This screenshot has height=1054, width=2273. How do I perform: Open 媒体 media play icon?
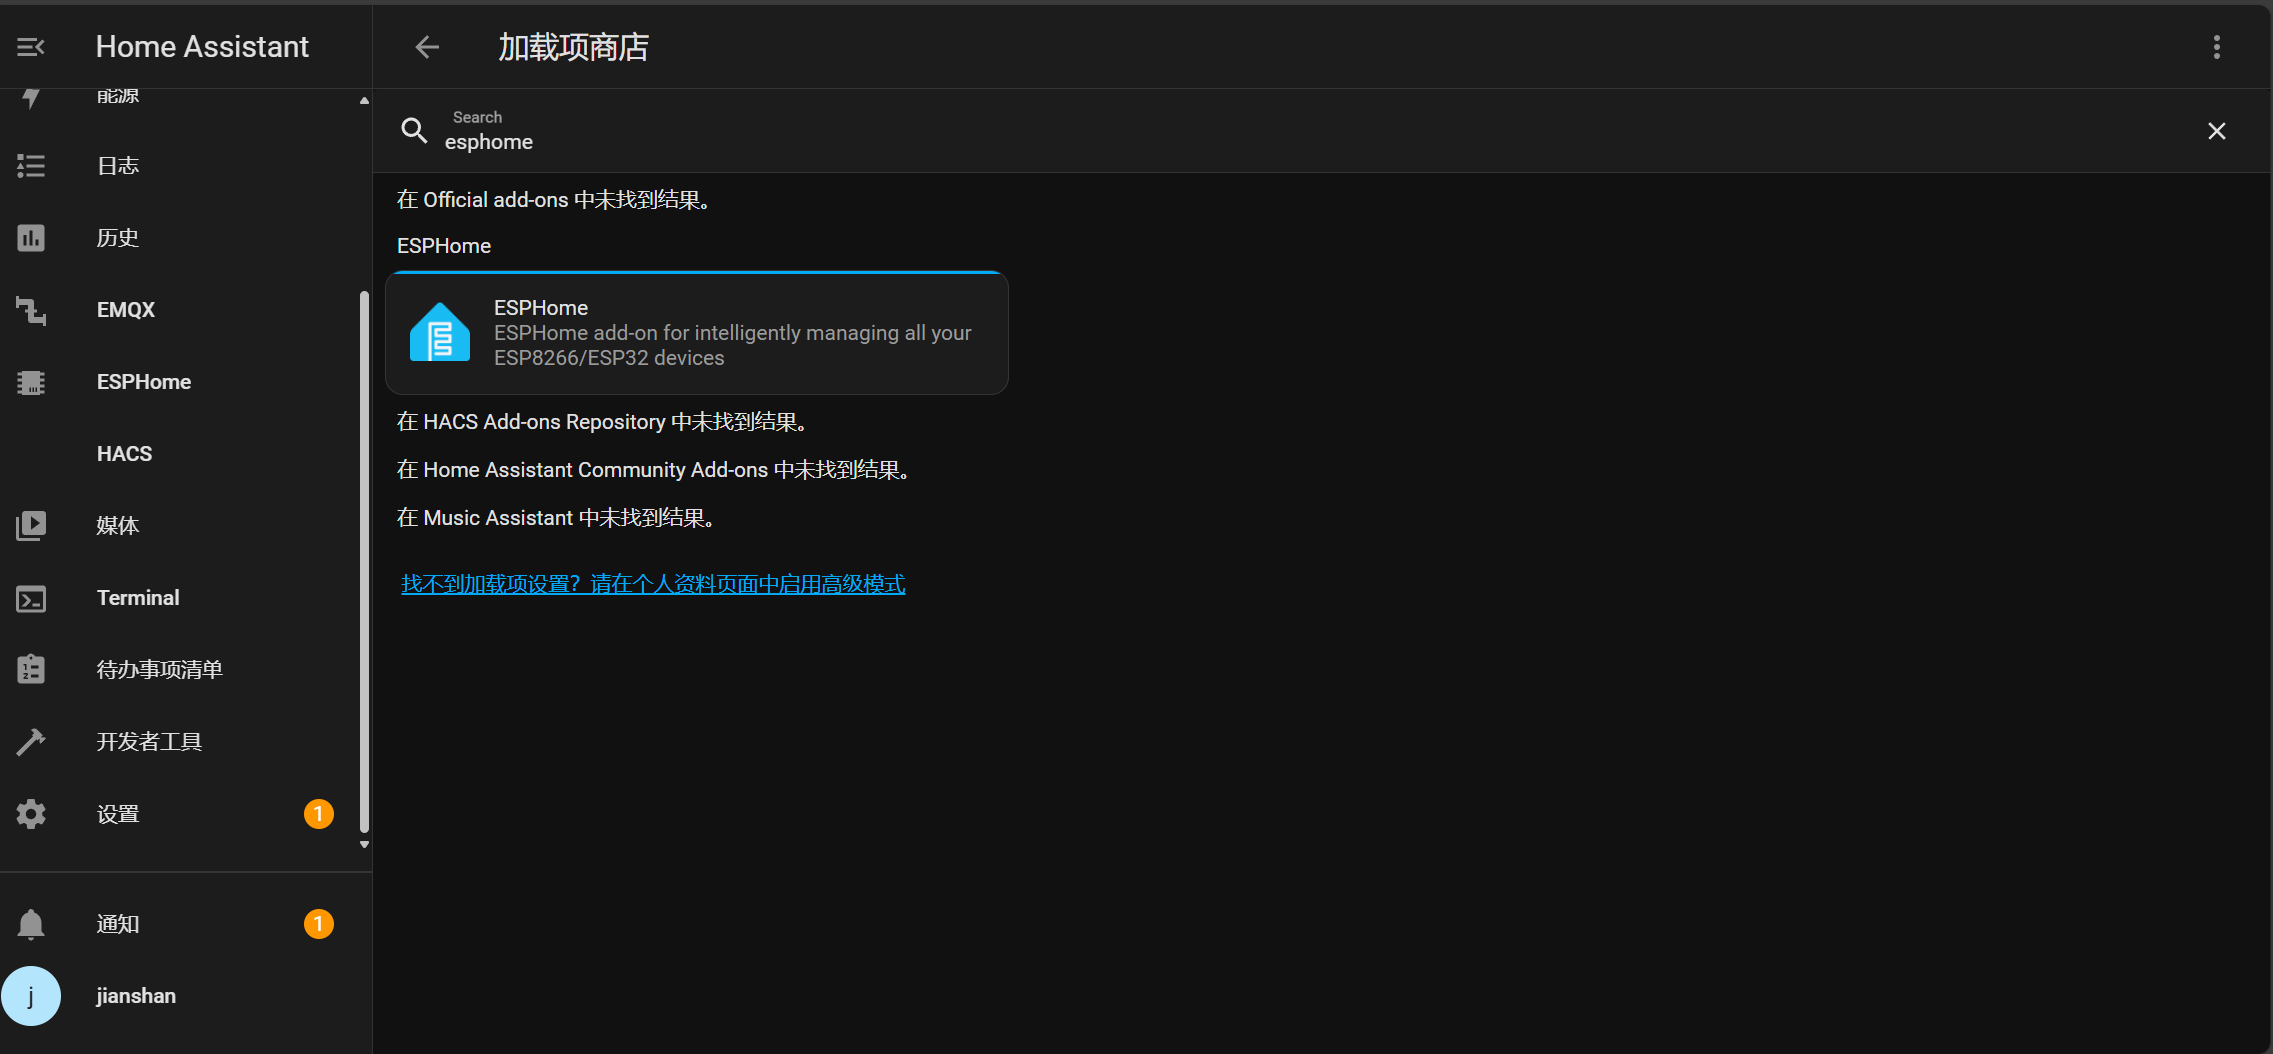click(31, 526)
